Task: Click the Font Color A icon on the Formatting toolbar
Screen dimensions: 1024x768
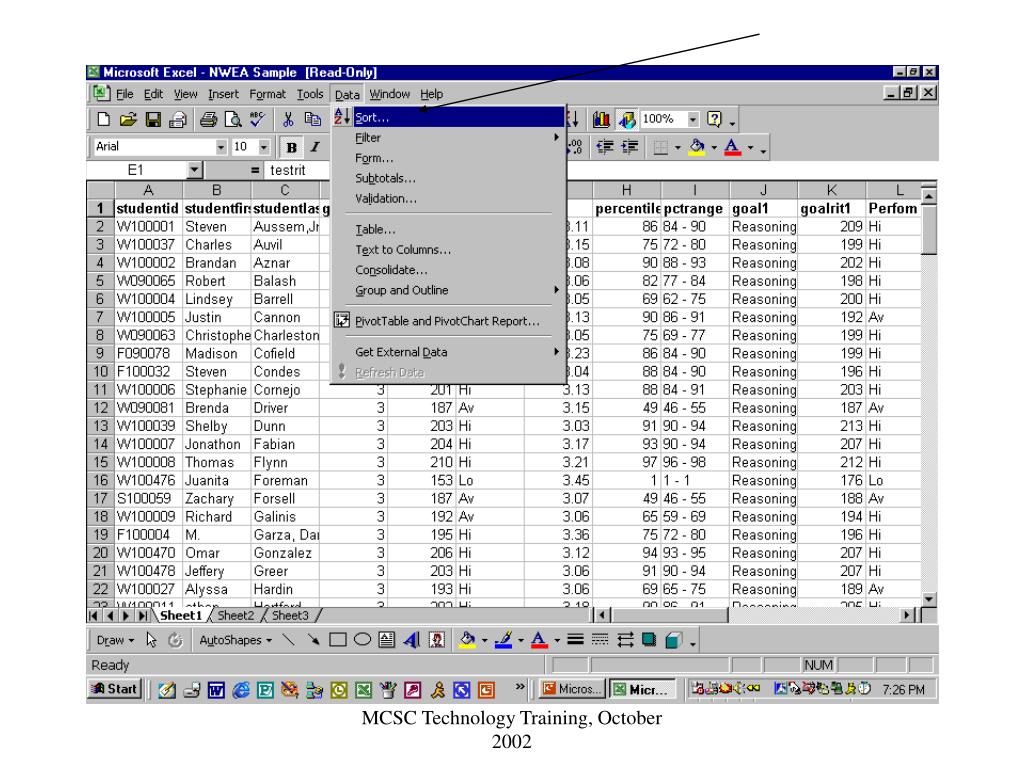Action: tap(733, 148)
